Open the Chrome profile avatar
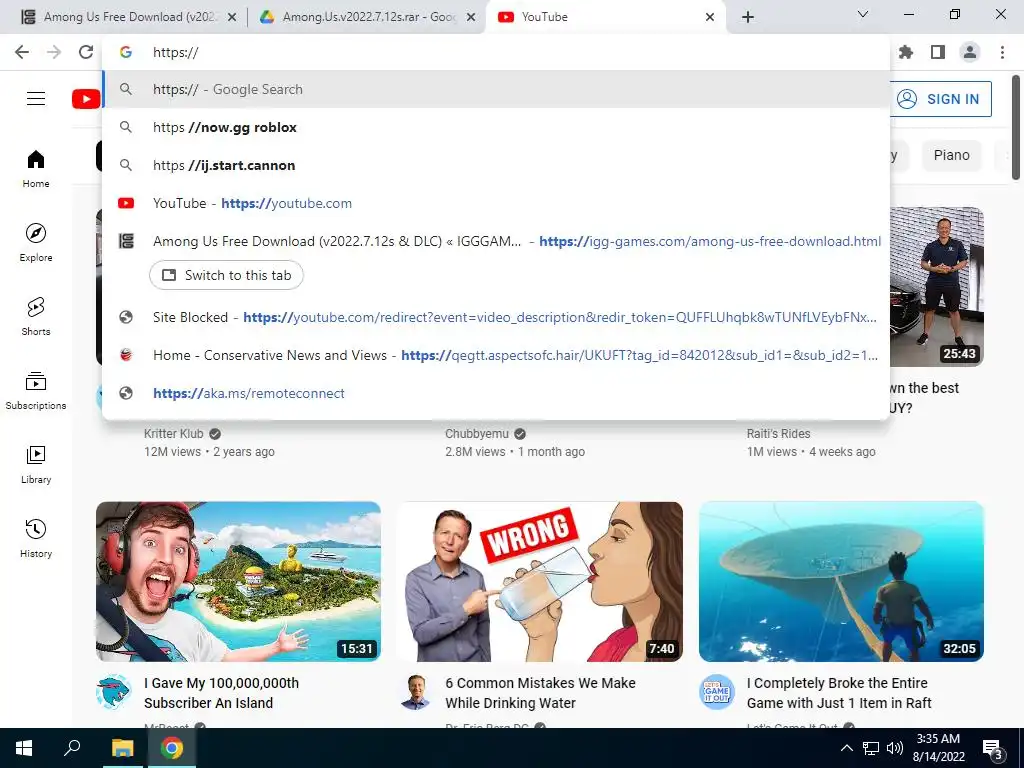Screen dimensions: 1024x768 970,52
